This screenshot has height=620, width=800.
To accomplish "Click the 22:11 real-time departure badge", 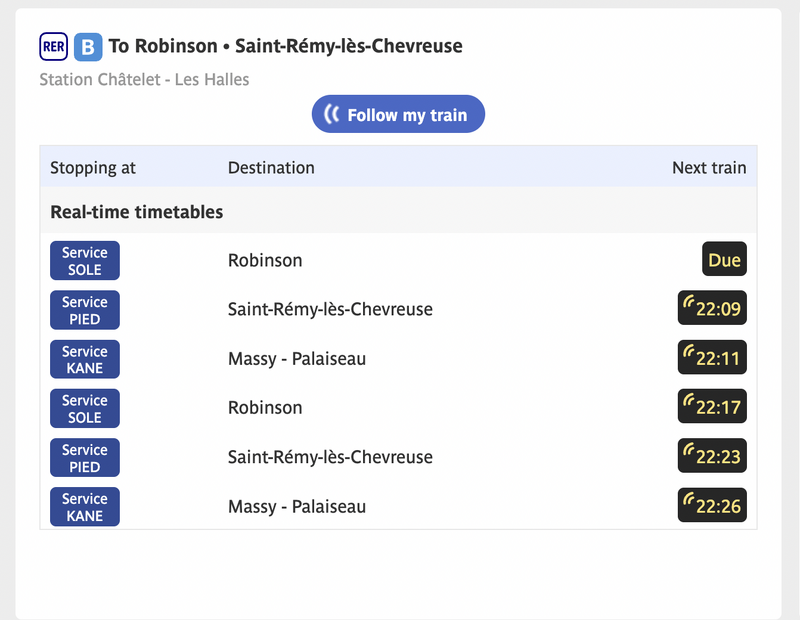I will point(712,358).
